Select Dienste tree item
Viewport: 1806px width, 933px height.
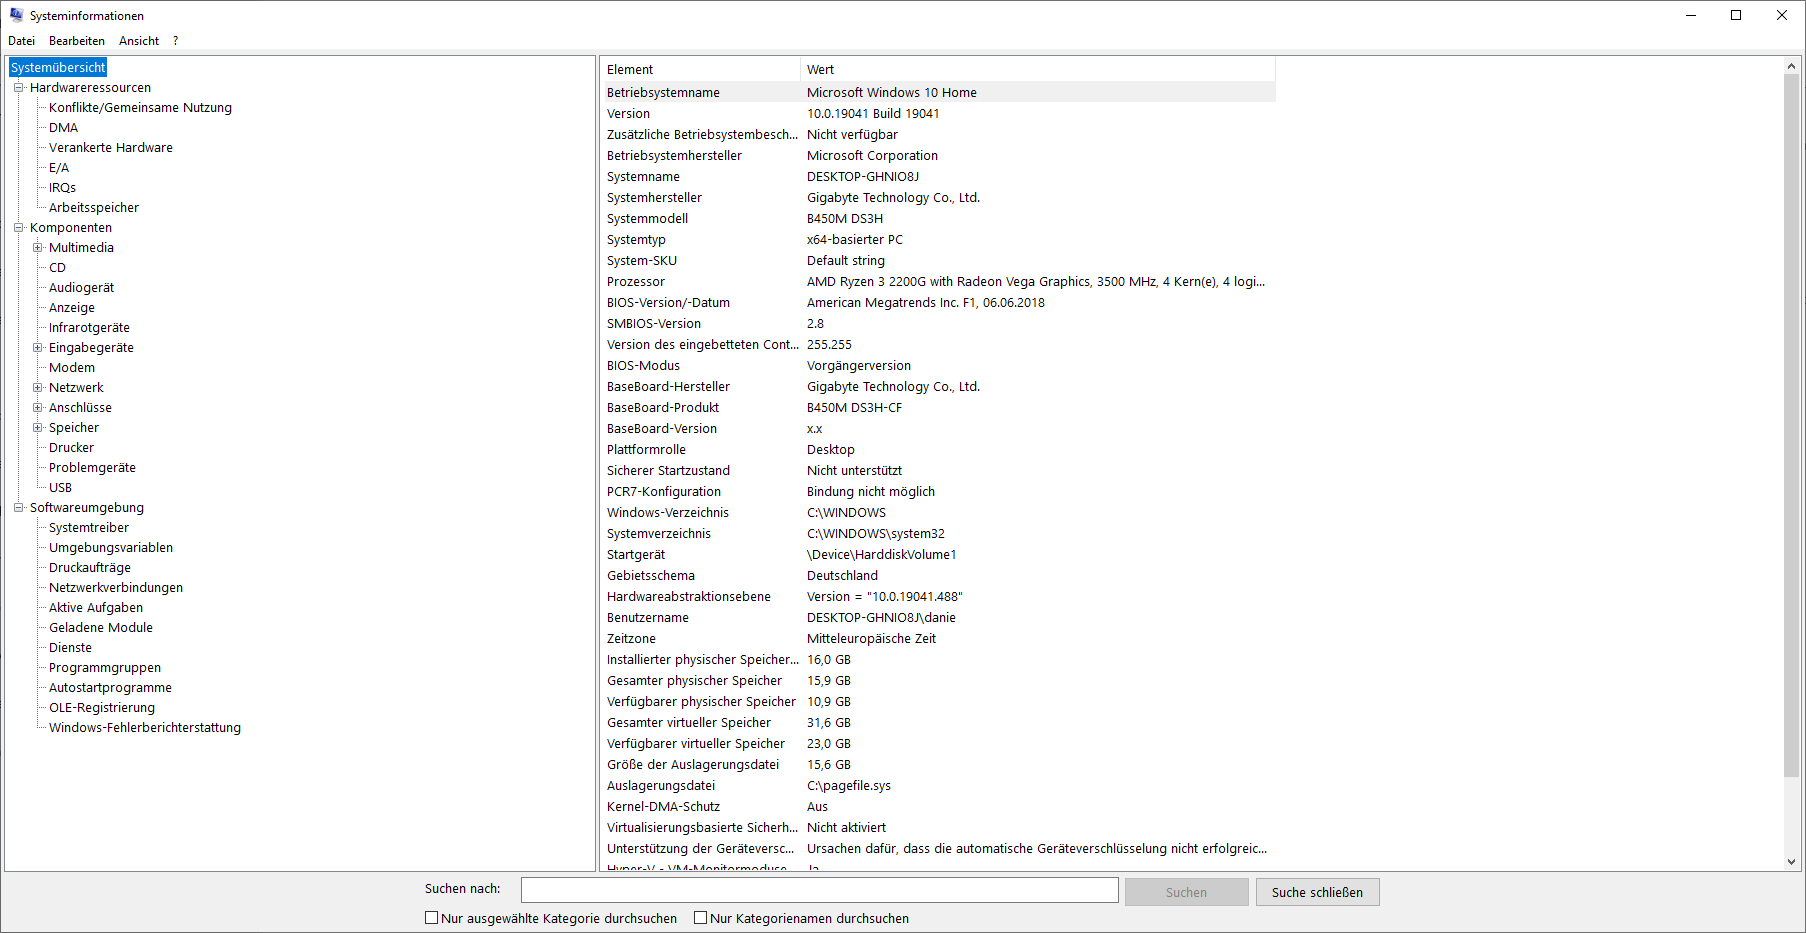[x=70, y=648]
